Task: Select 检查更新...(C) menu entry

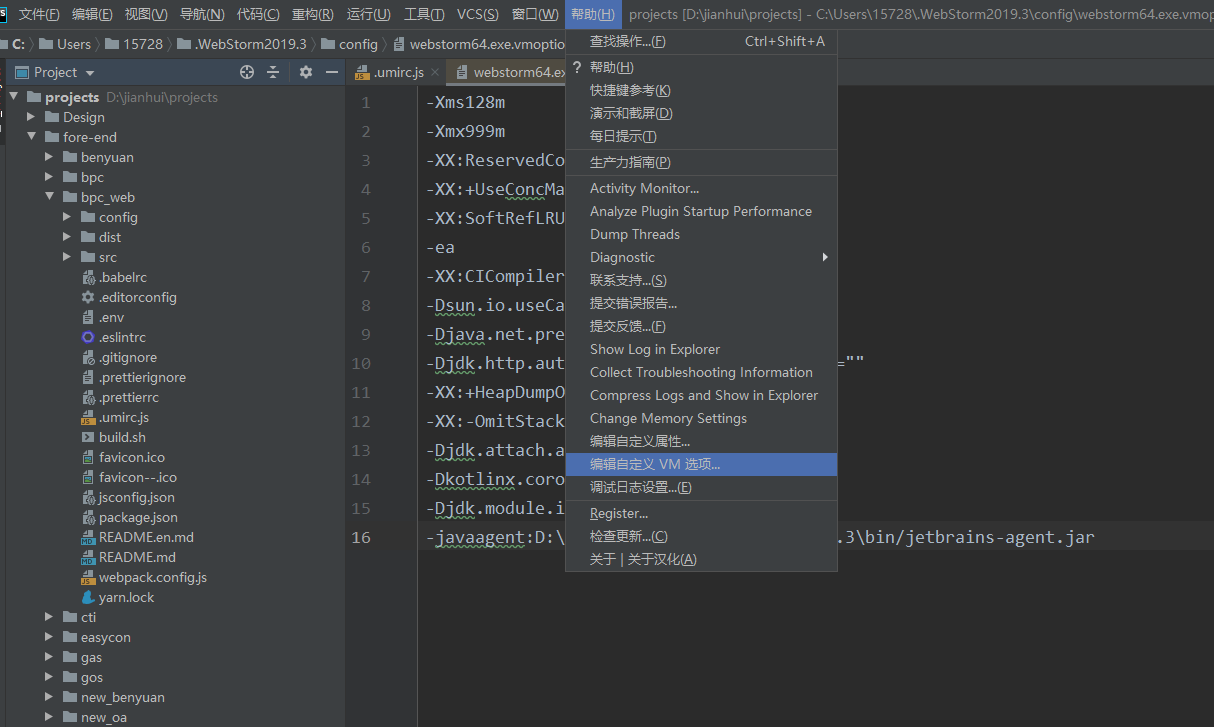Action: 701,536
